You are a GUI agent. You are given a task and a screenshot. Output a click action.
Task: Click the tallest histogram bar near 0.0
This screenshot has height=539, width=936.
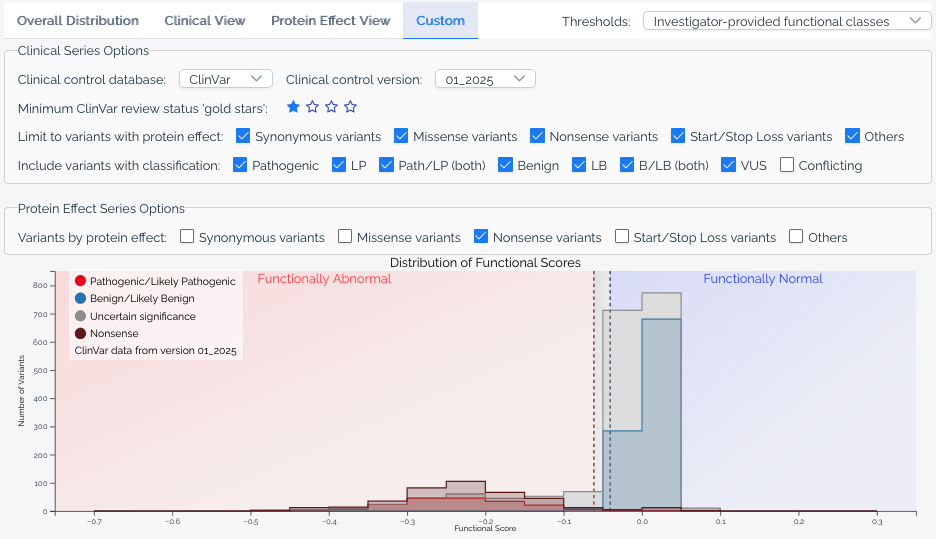661,400
